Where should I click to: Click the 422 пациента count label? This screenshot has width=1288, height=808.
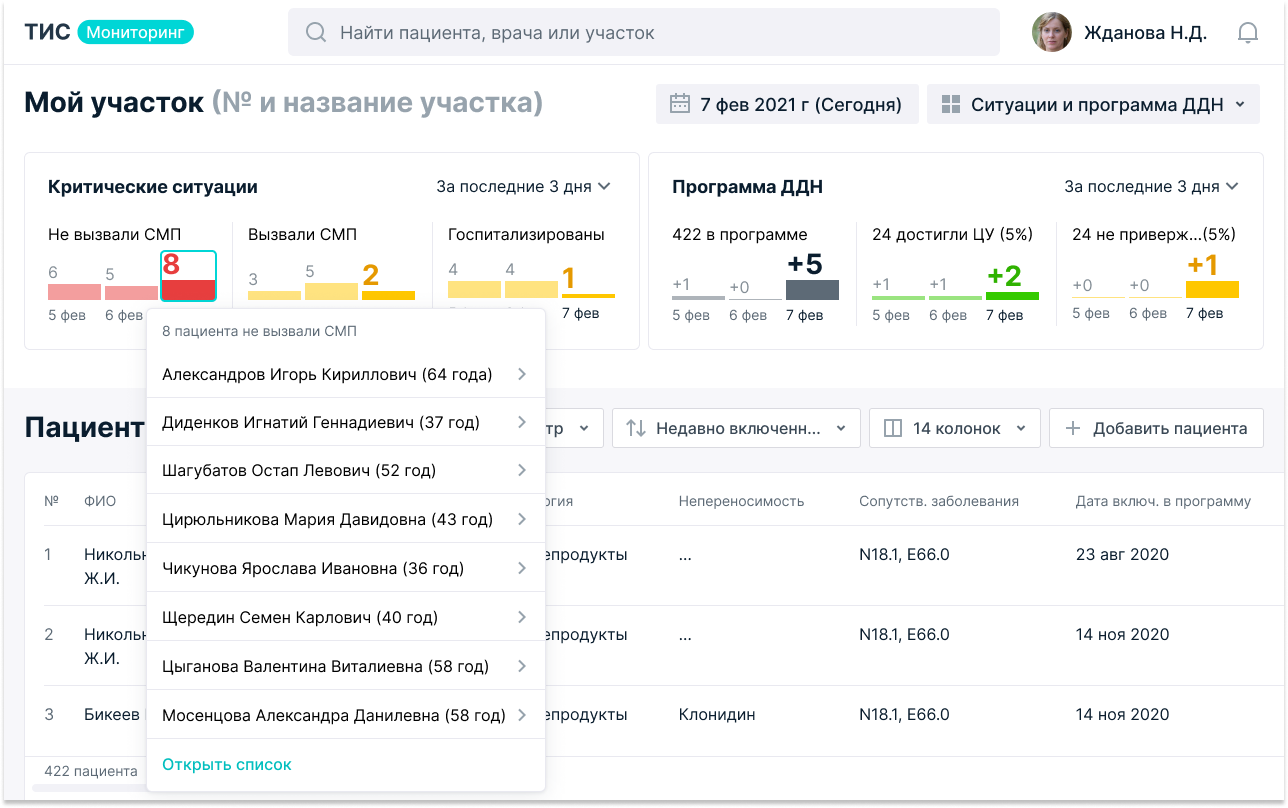click(91, 771)
